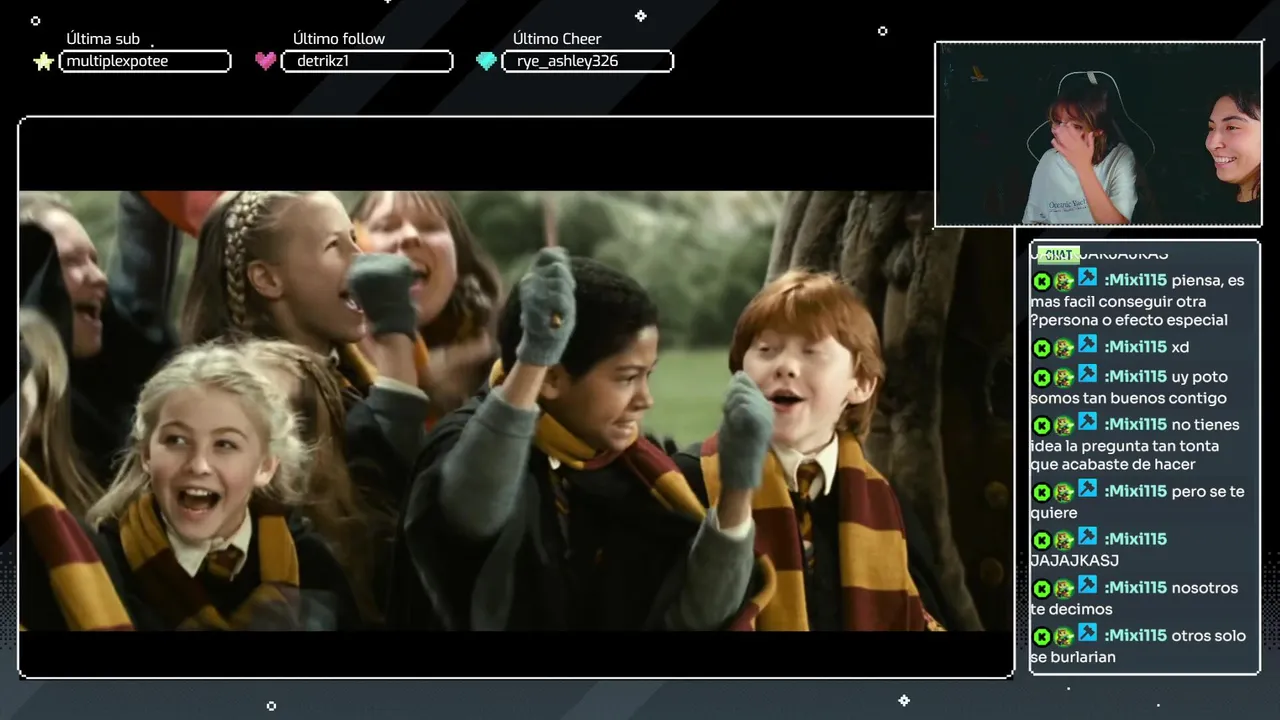Click blue hammer badge on the 'xd' message

point(1087,343)
